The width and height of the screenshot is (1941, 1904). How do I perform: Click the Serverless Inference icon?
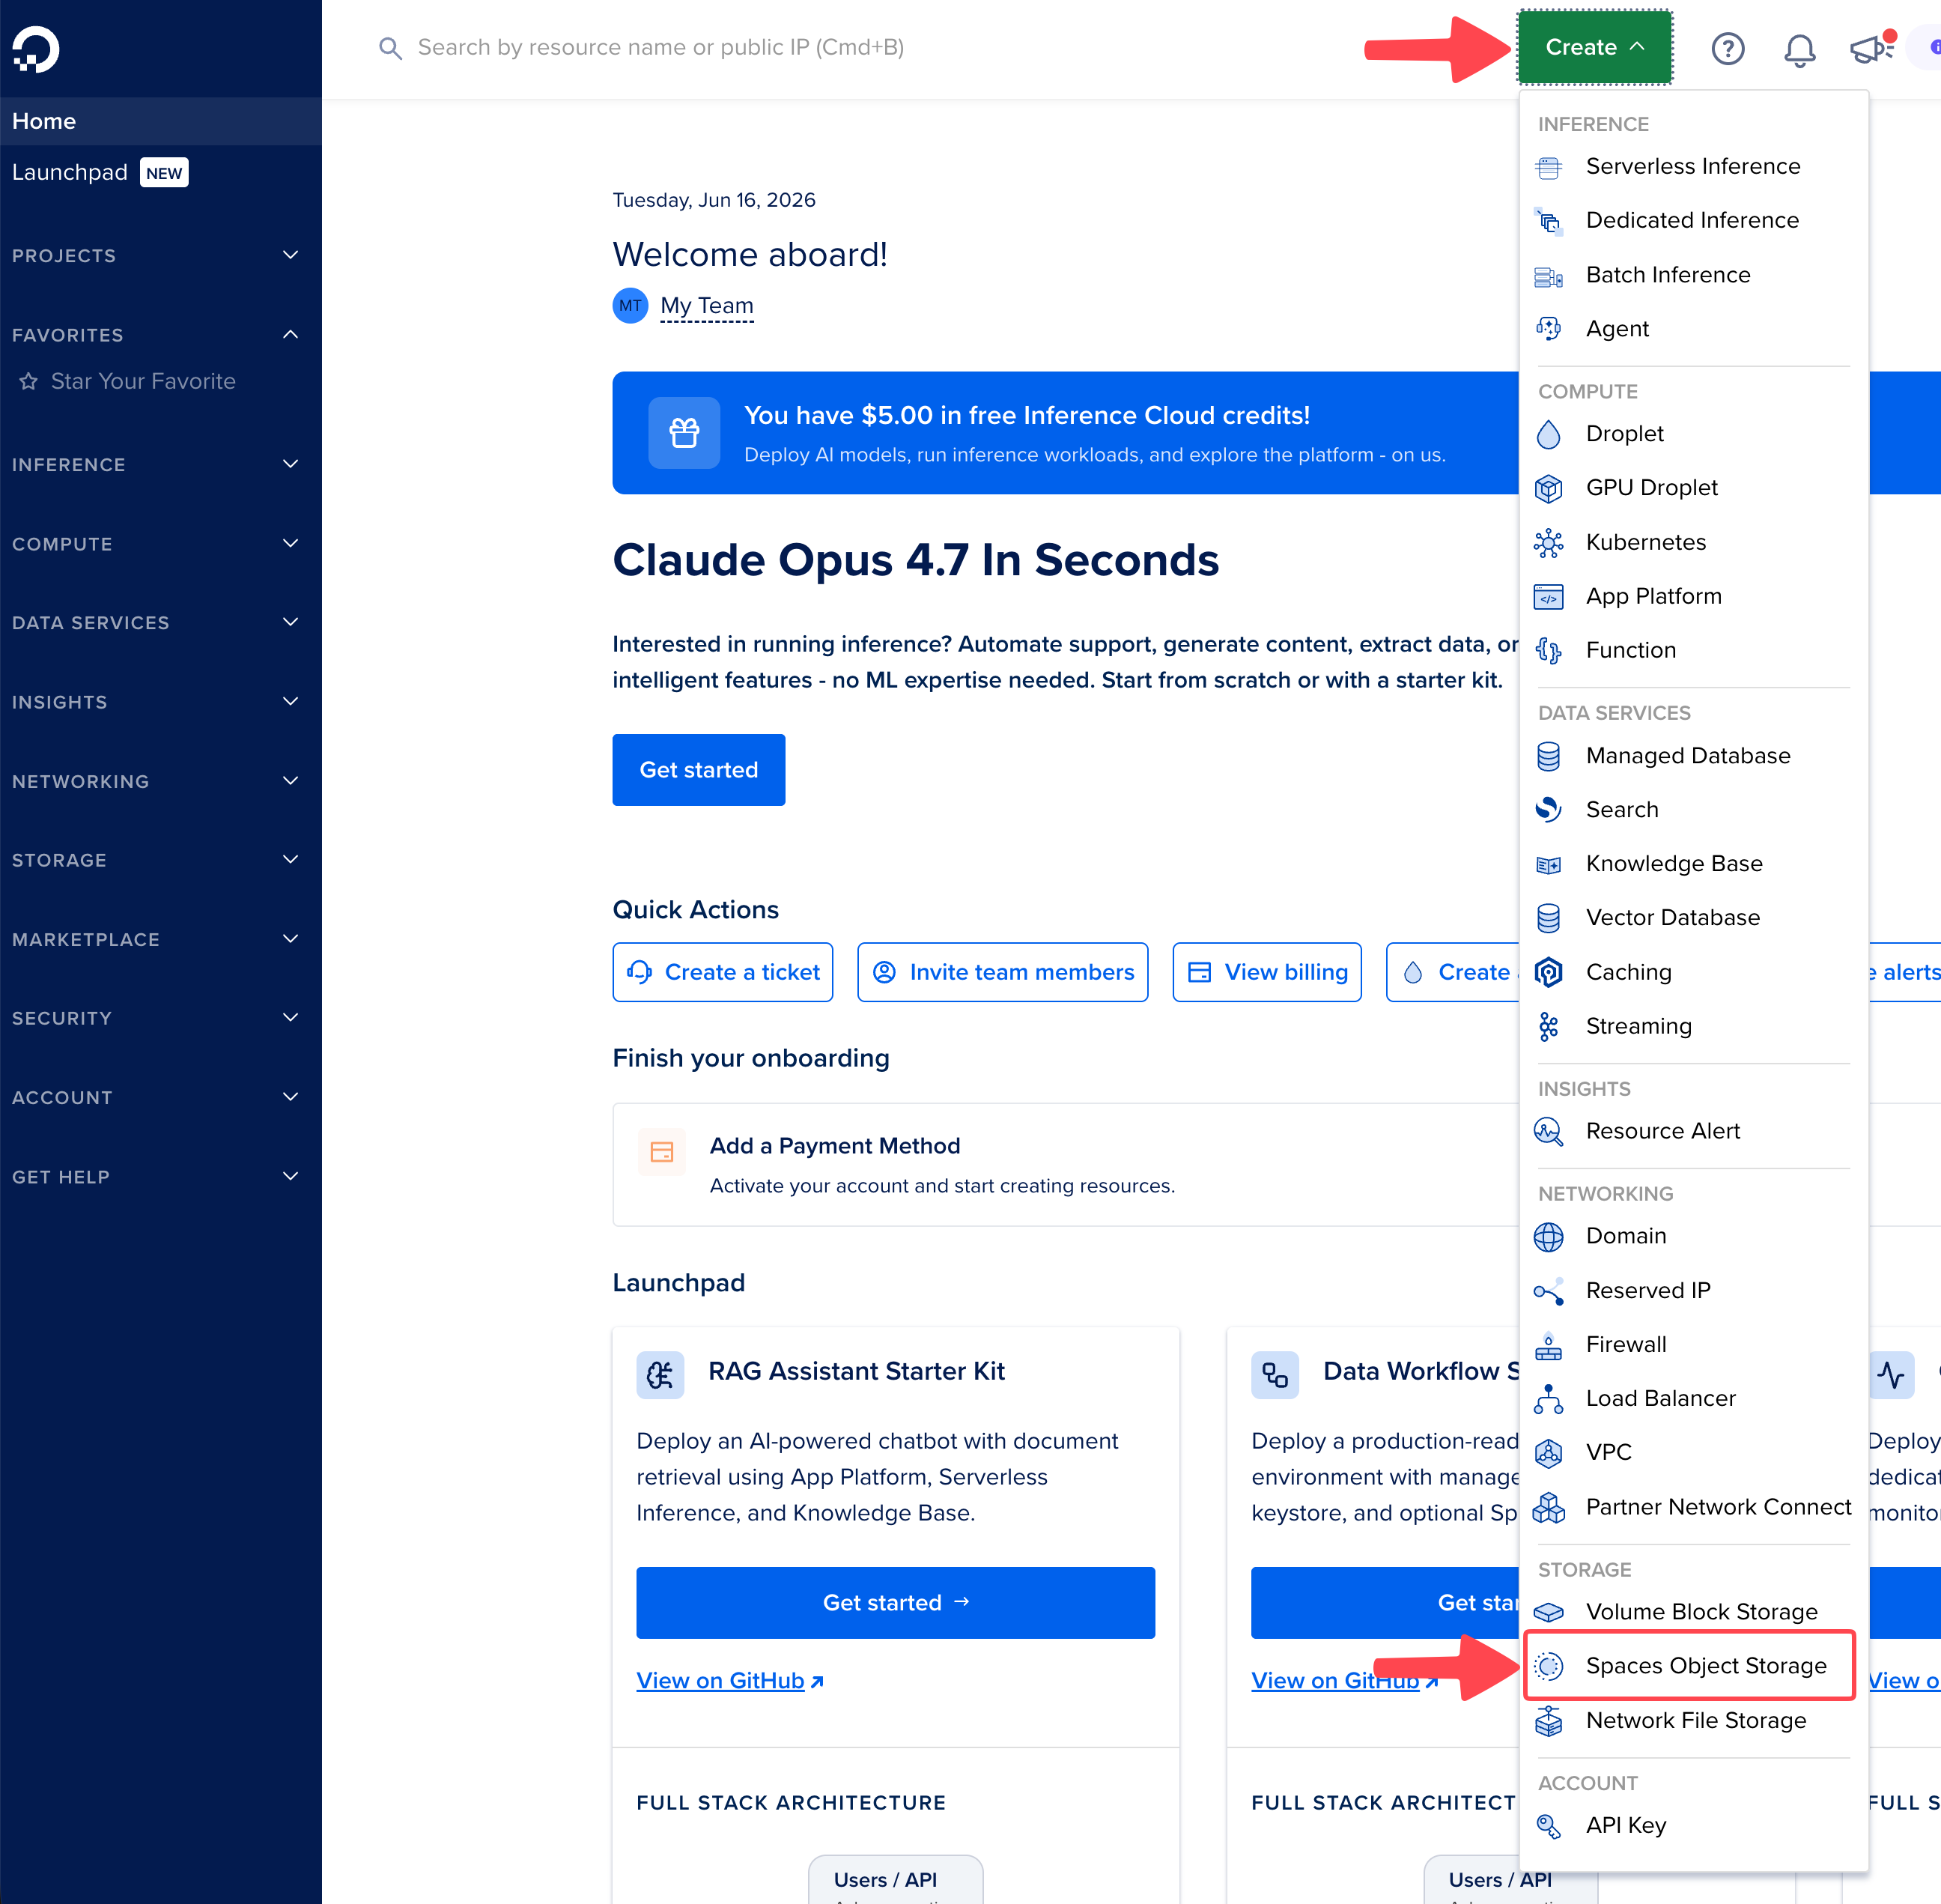click(1548, 167)
